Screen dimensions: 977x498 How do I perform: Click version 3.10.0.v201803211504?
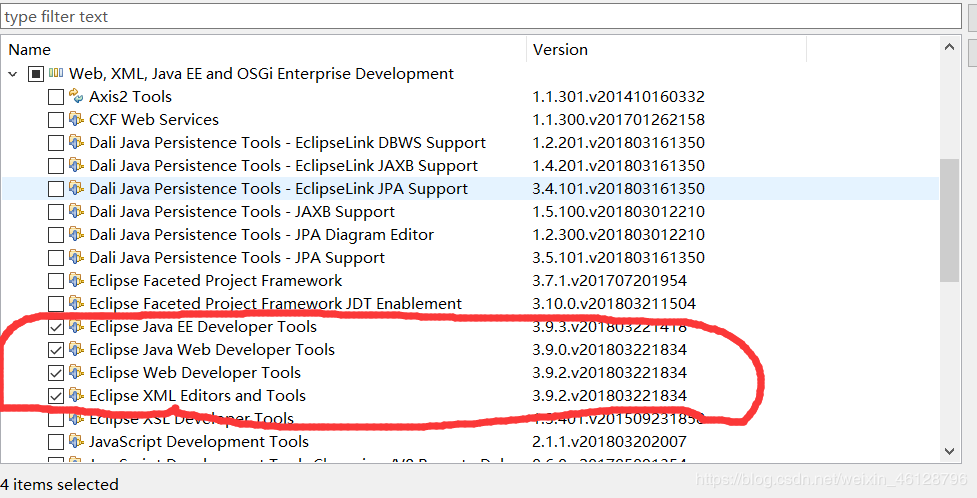coord(614,304)
